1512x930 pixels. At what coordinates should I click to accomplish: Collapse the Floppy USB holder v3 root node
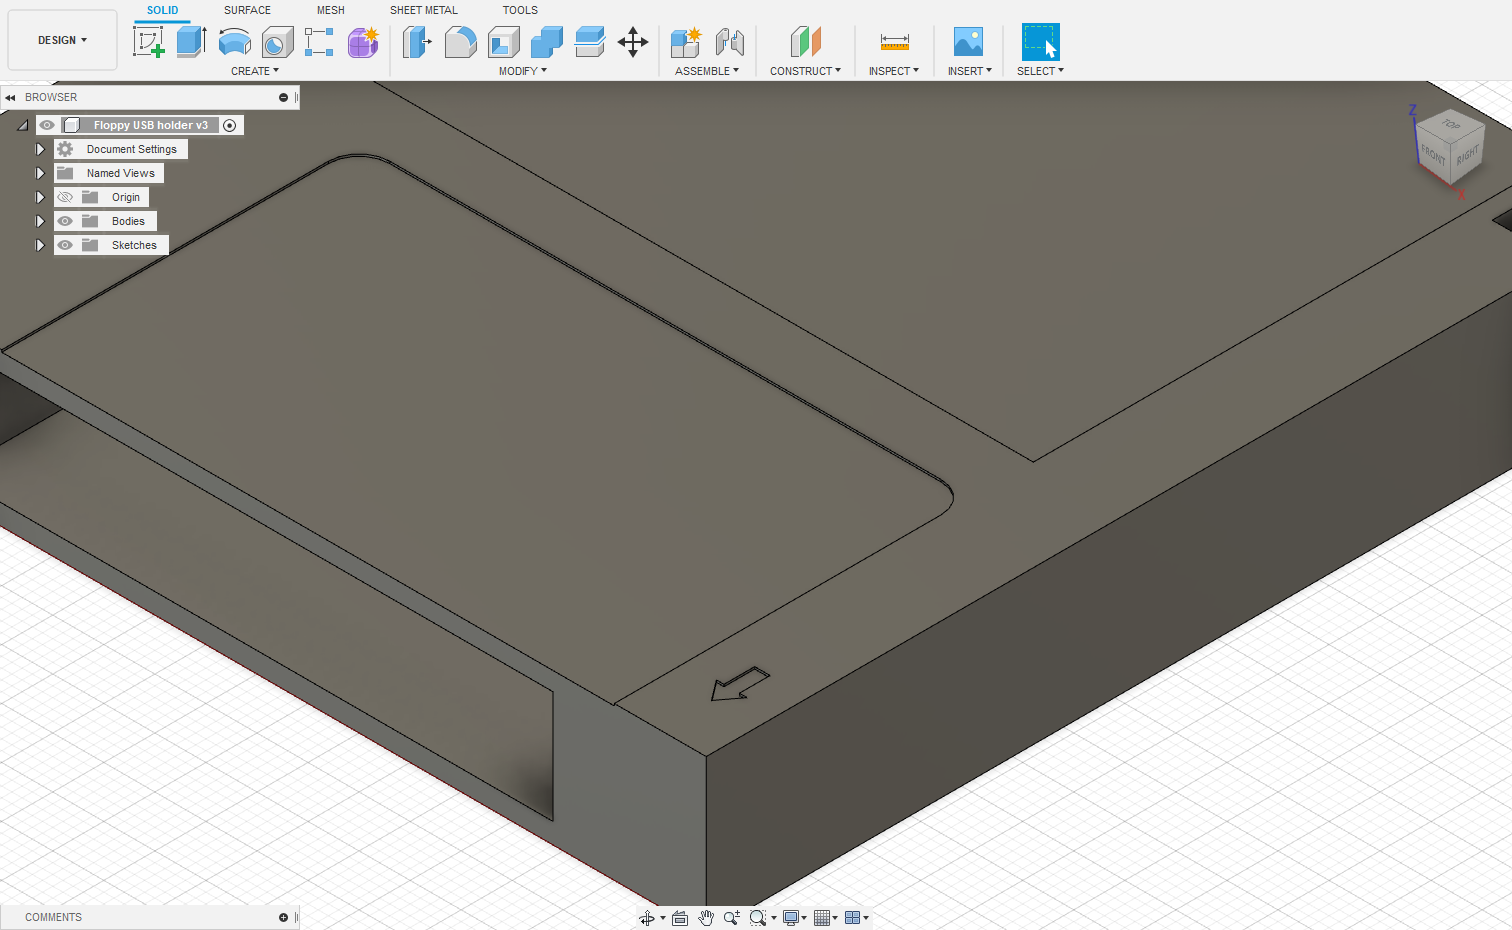coord(22,125)
